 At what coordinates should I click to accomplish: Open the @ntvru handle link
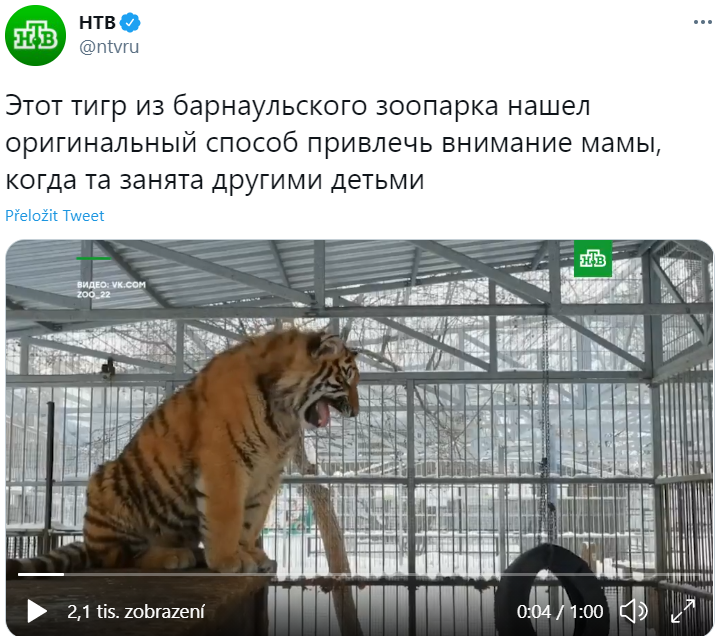tap(109, 47)
